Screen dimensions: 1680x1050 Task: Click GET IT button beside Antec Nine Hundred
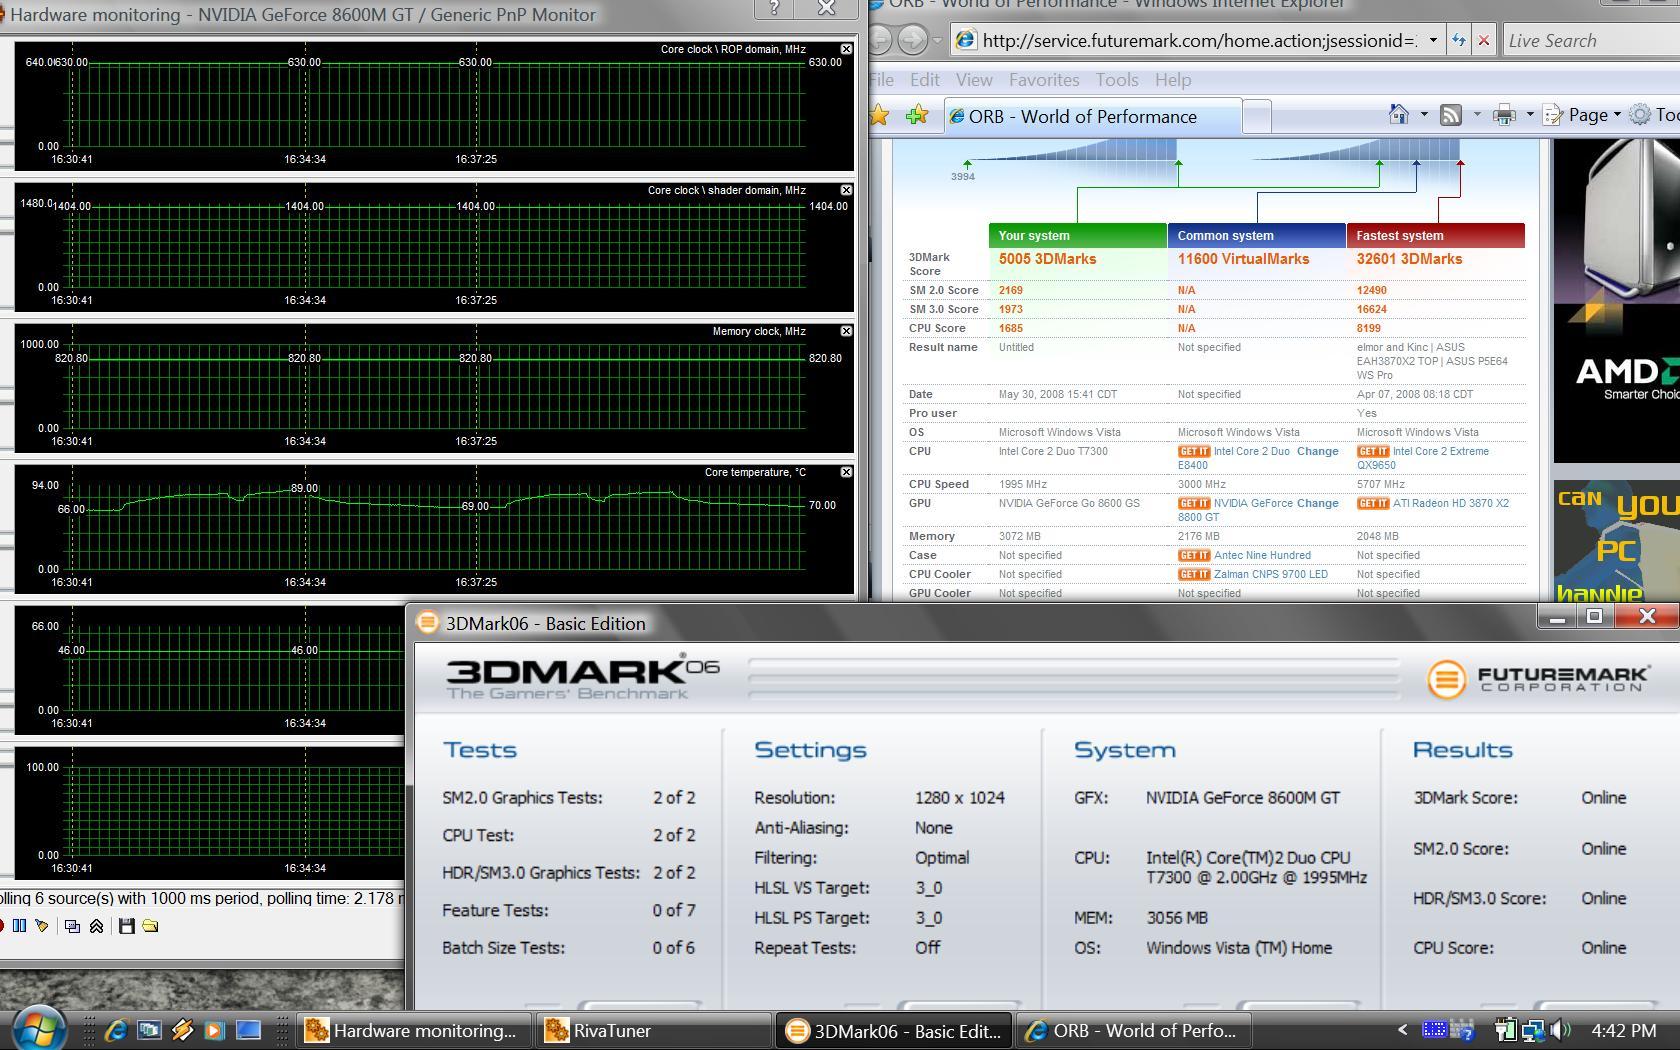[1194, 555]
